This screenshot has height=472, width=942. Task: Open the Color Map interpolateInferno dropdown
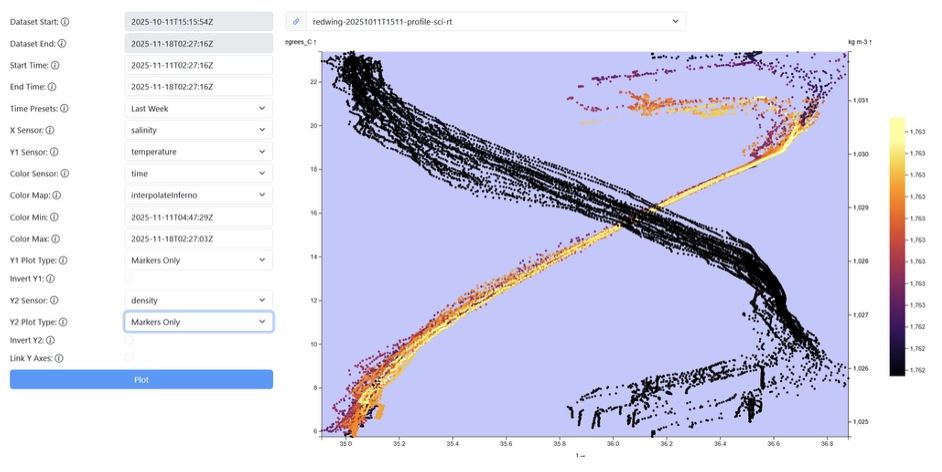pos(199,195)
